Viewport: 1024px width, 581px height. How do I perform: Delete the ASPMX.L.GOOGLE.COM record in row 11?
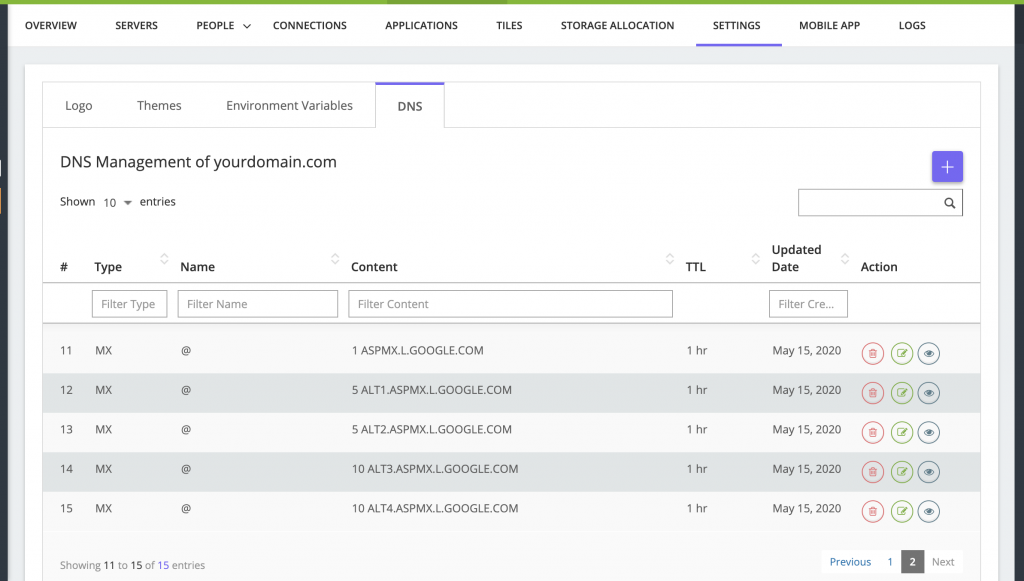coord(873,353)
